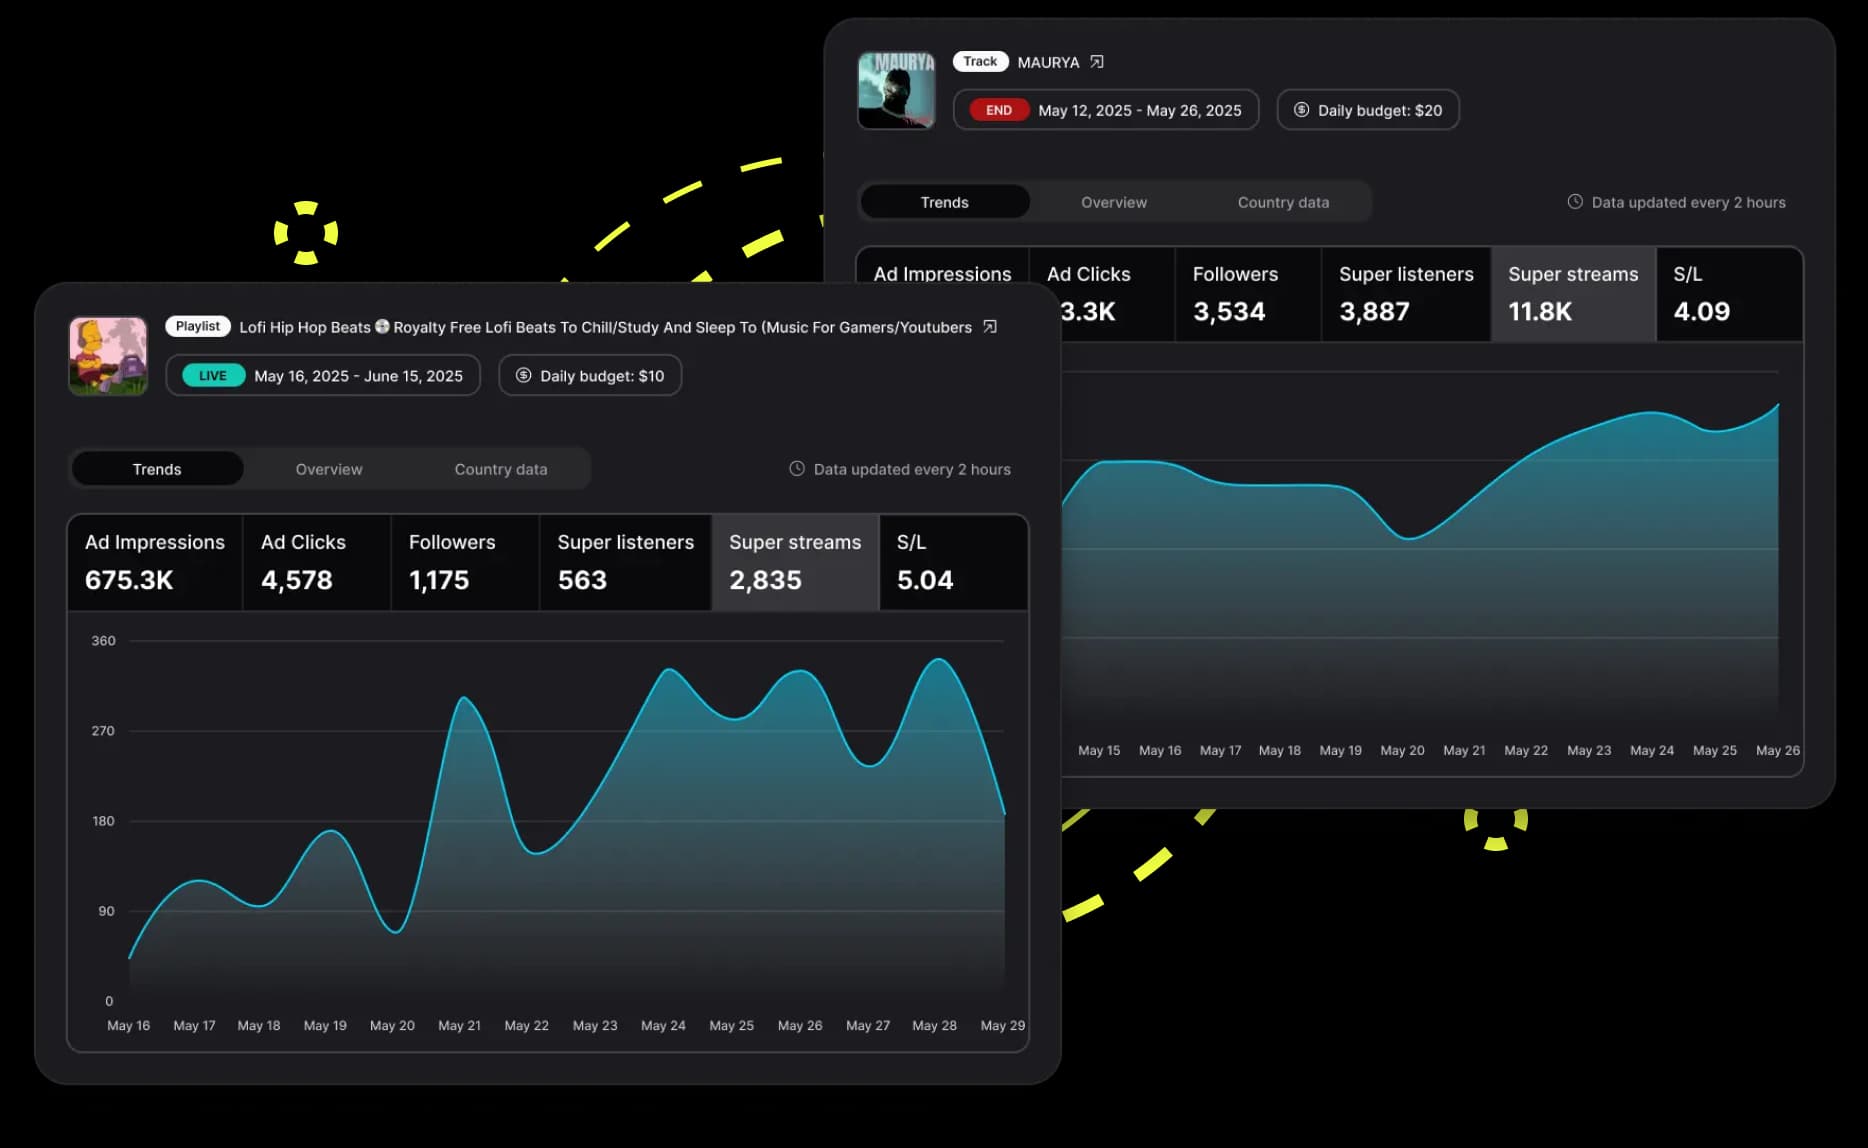This screenshot has width=1868, height=1148.
Task: Click the dollar icon in the $20 daily budget pill
Action: coord(1301,110)
